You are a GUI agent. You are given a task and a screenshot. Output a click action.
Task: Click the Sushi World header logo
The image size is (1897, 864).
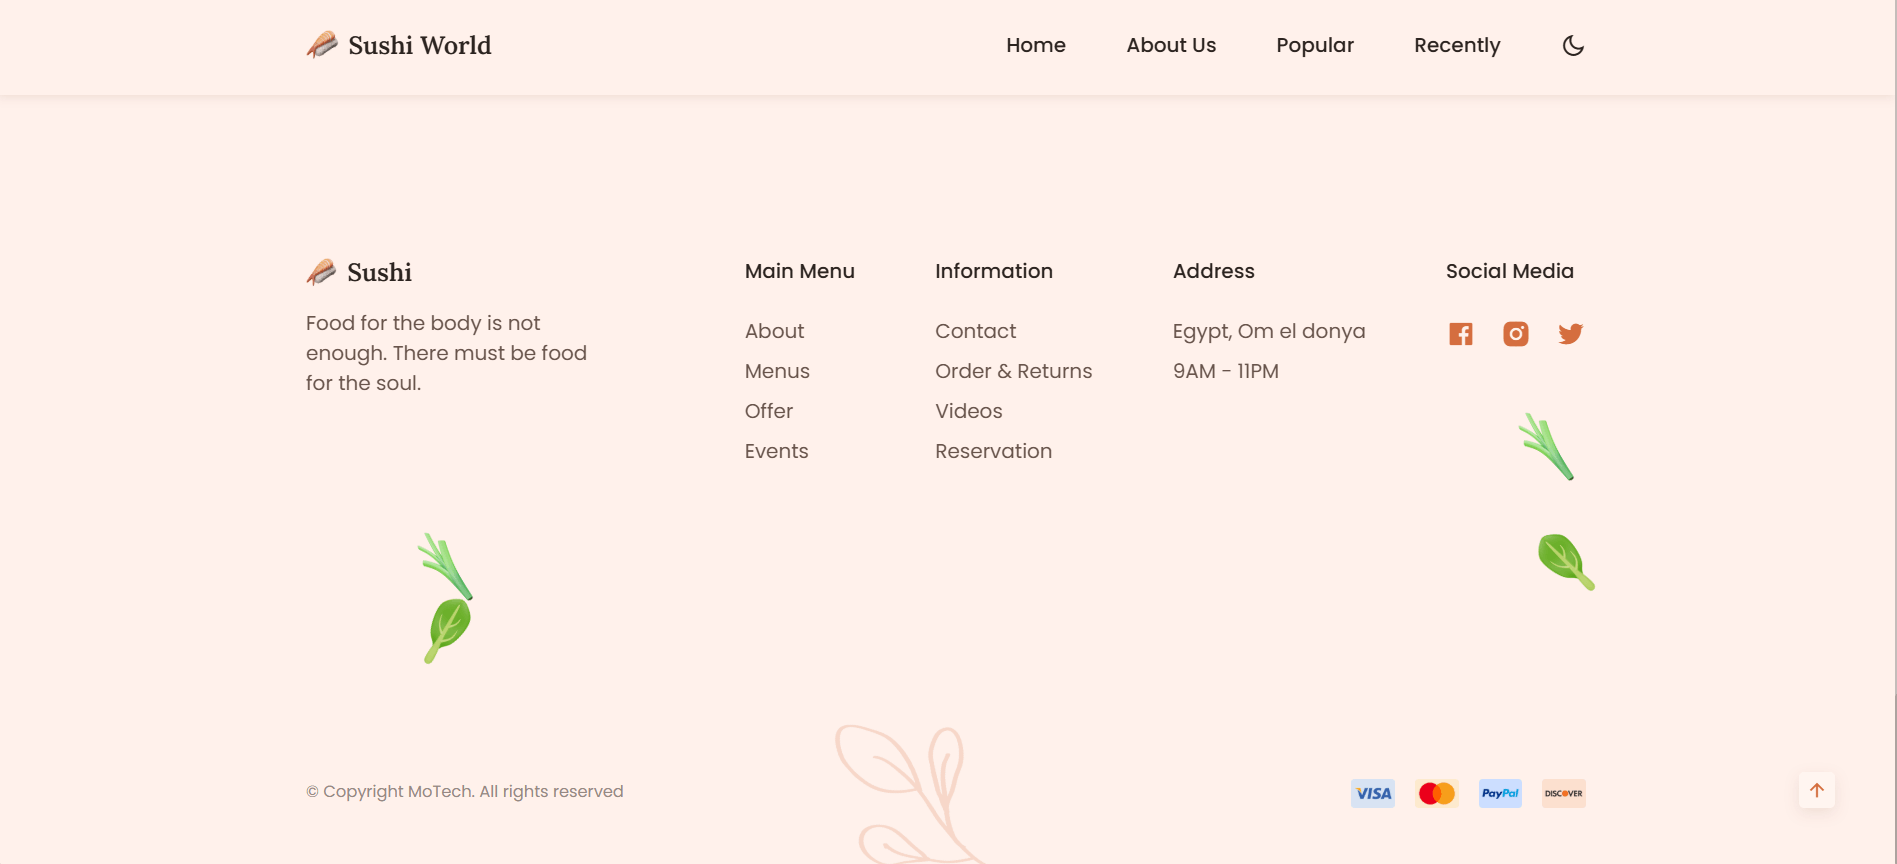399,45
